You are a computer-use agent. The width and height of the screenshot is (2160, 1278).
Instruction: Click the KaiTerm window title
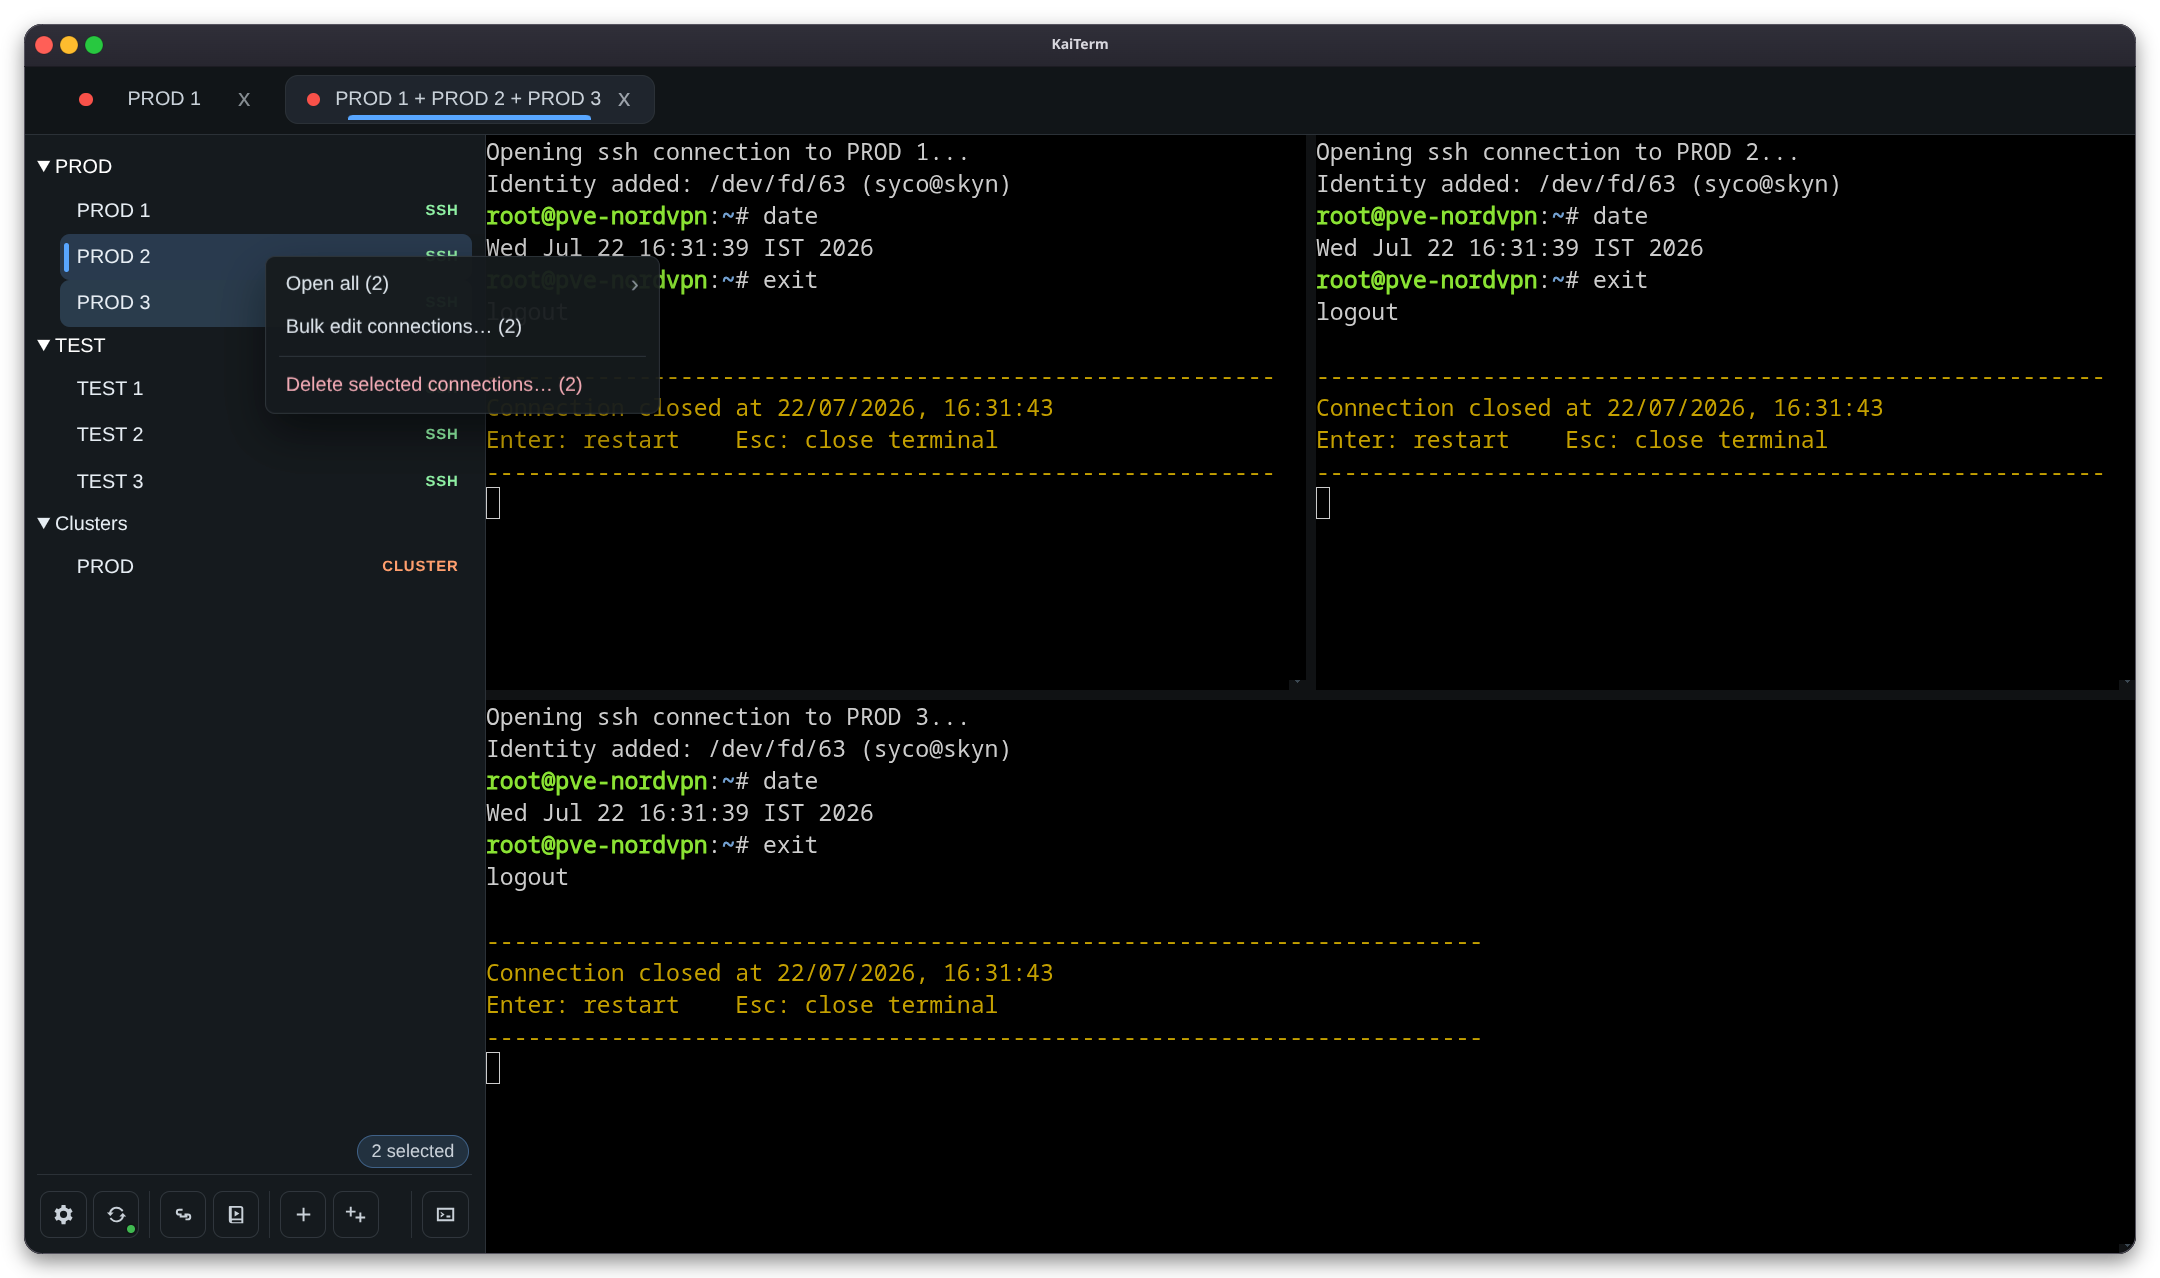(x=1080, y=44)
